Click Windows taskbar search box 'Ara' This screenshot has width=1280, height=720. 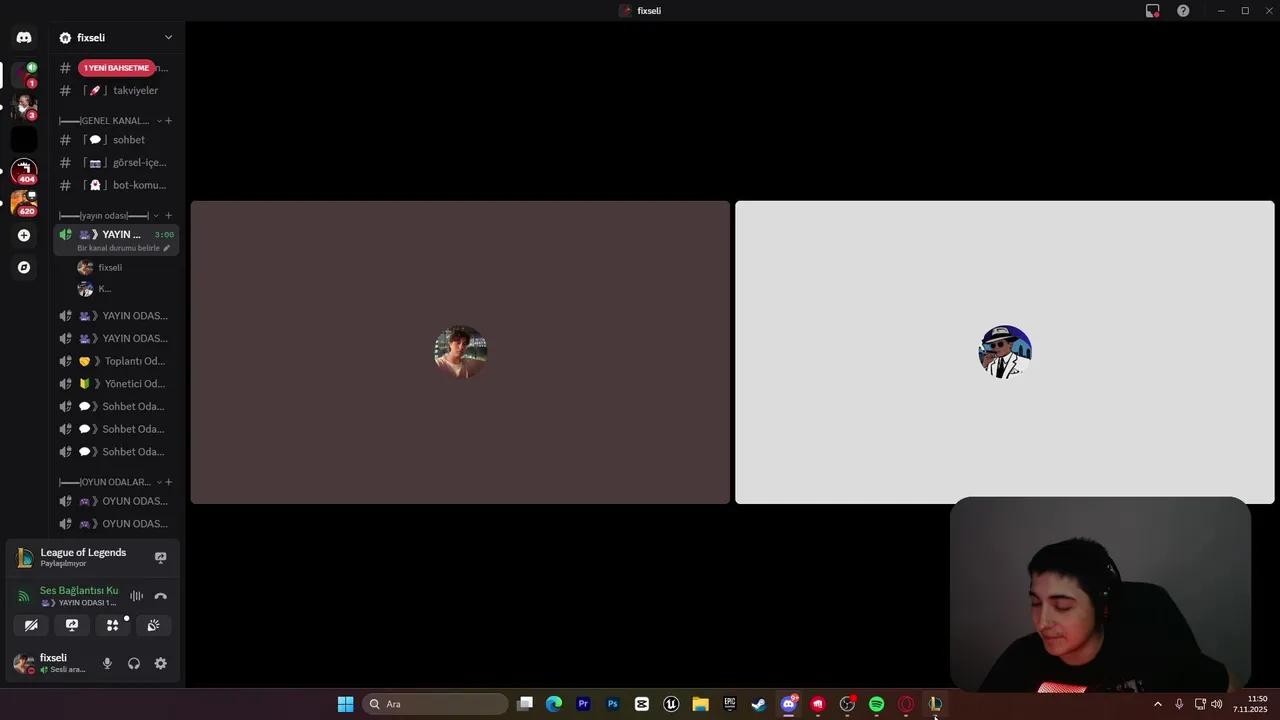coord(435,704)
